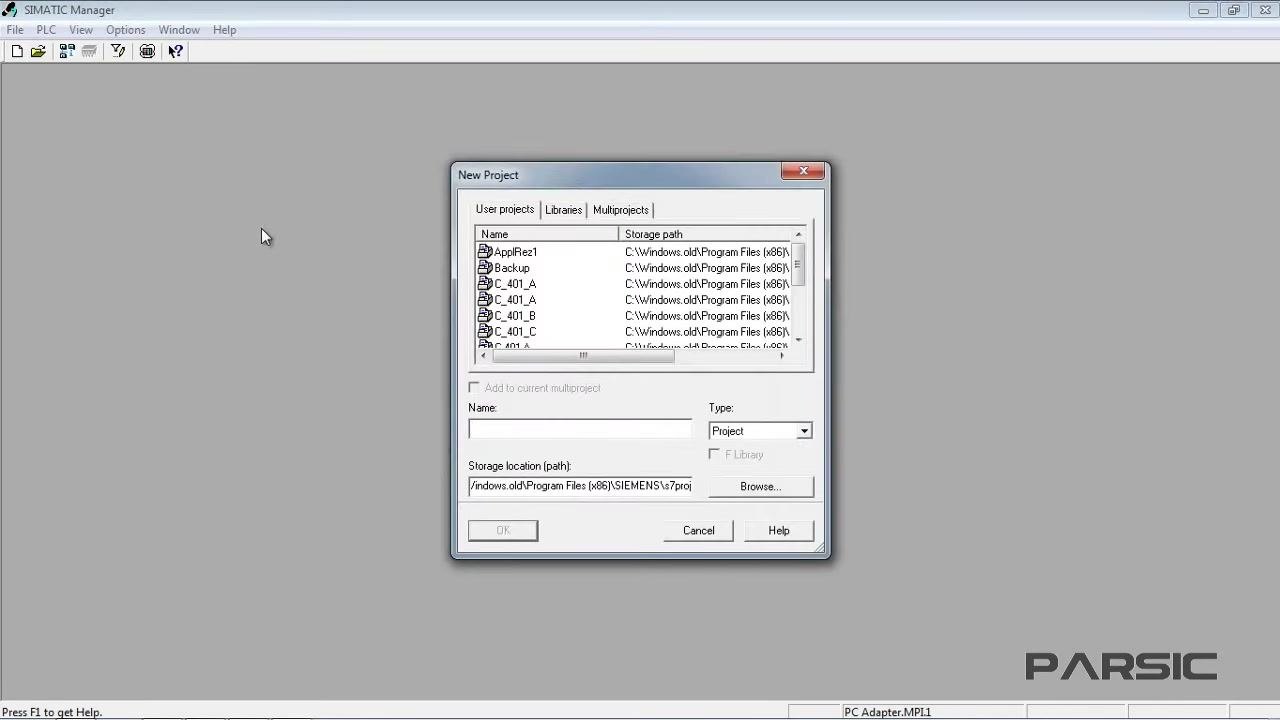Click the SIMATIC Manager title bar app icon
1280x720 pixels.
click(10, 10)
